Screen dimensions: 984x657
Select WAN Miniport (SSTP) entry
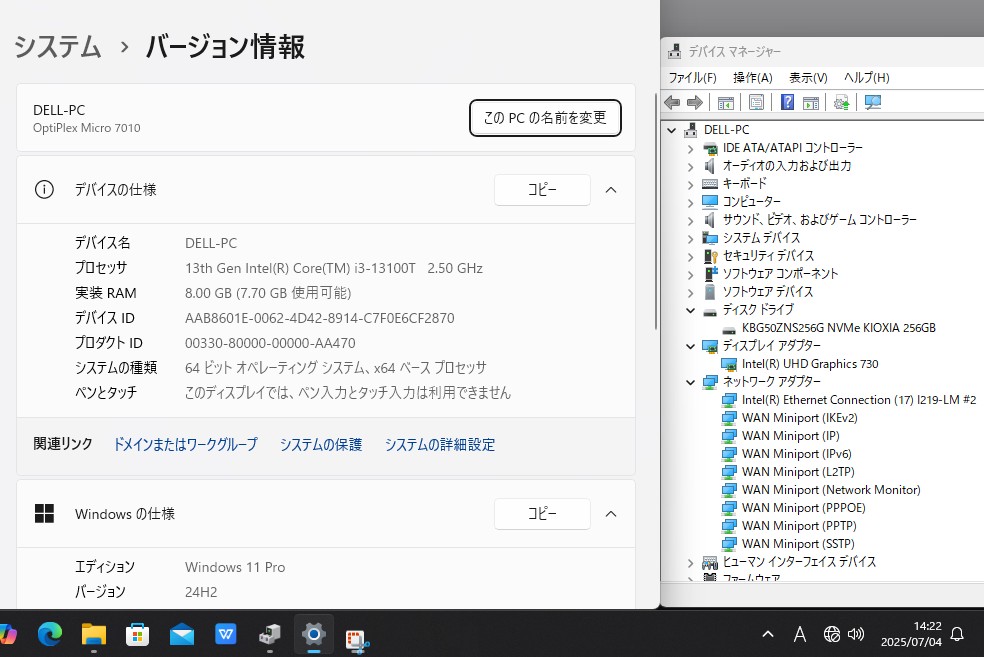(798, 543)
